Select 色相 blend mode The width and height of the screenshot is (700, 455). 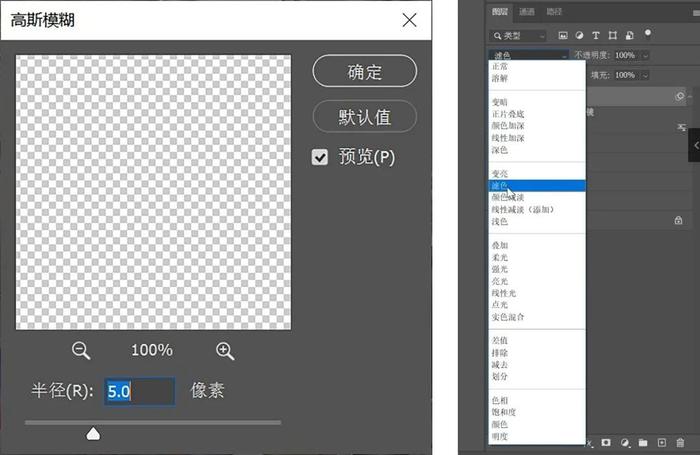pos(500,401)
